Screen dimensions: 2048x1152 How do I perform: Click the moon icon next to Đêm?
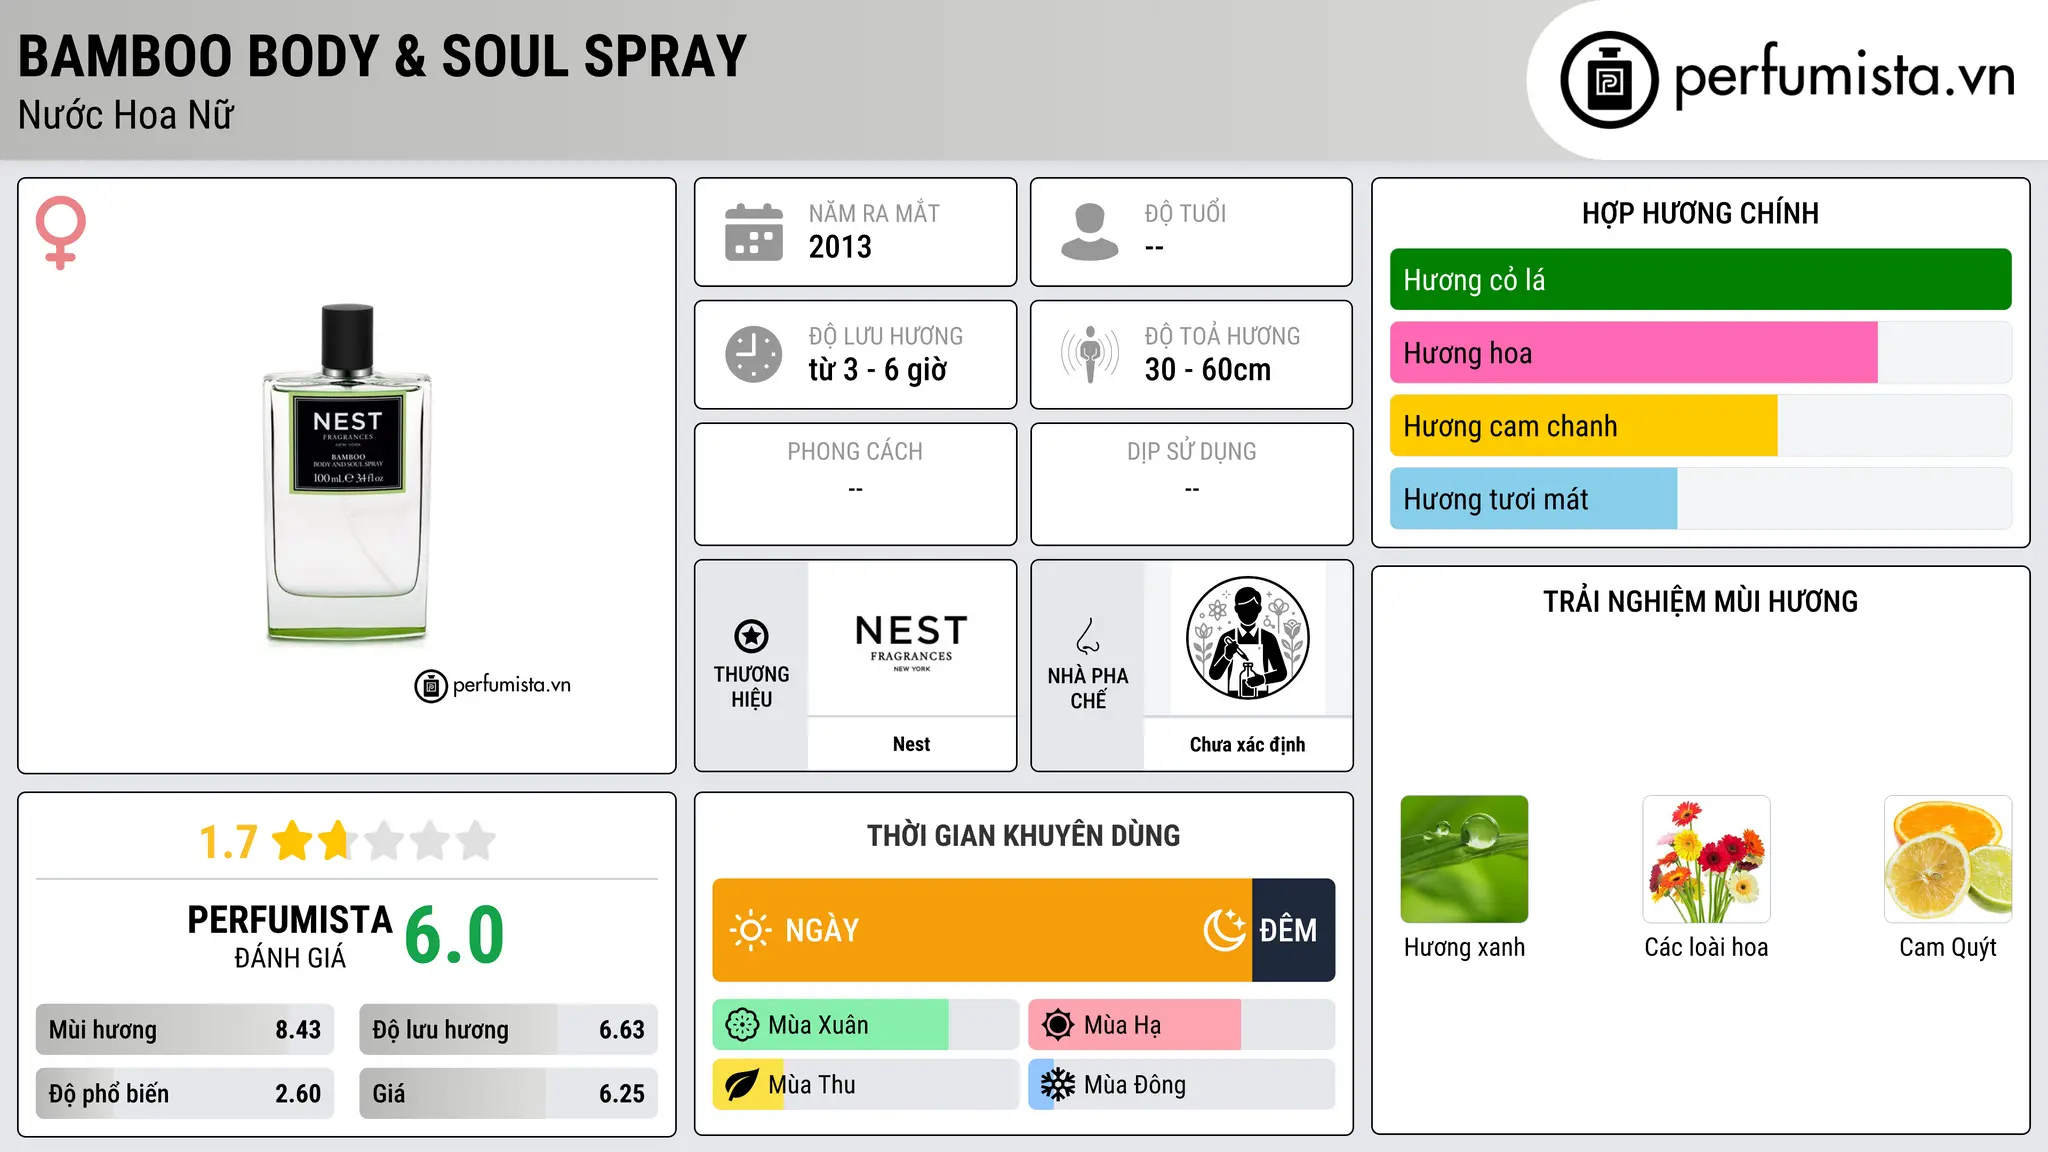pos(1224,930)
